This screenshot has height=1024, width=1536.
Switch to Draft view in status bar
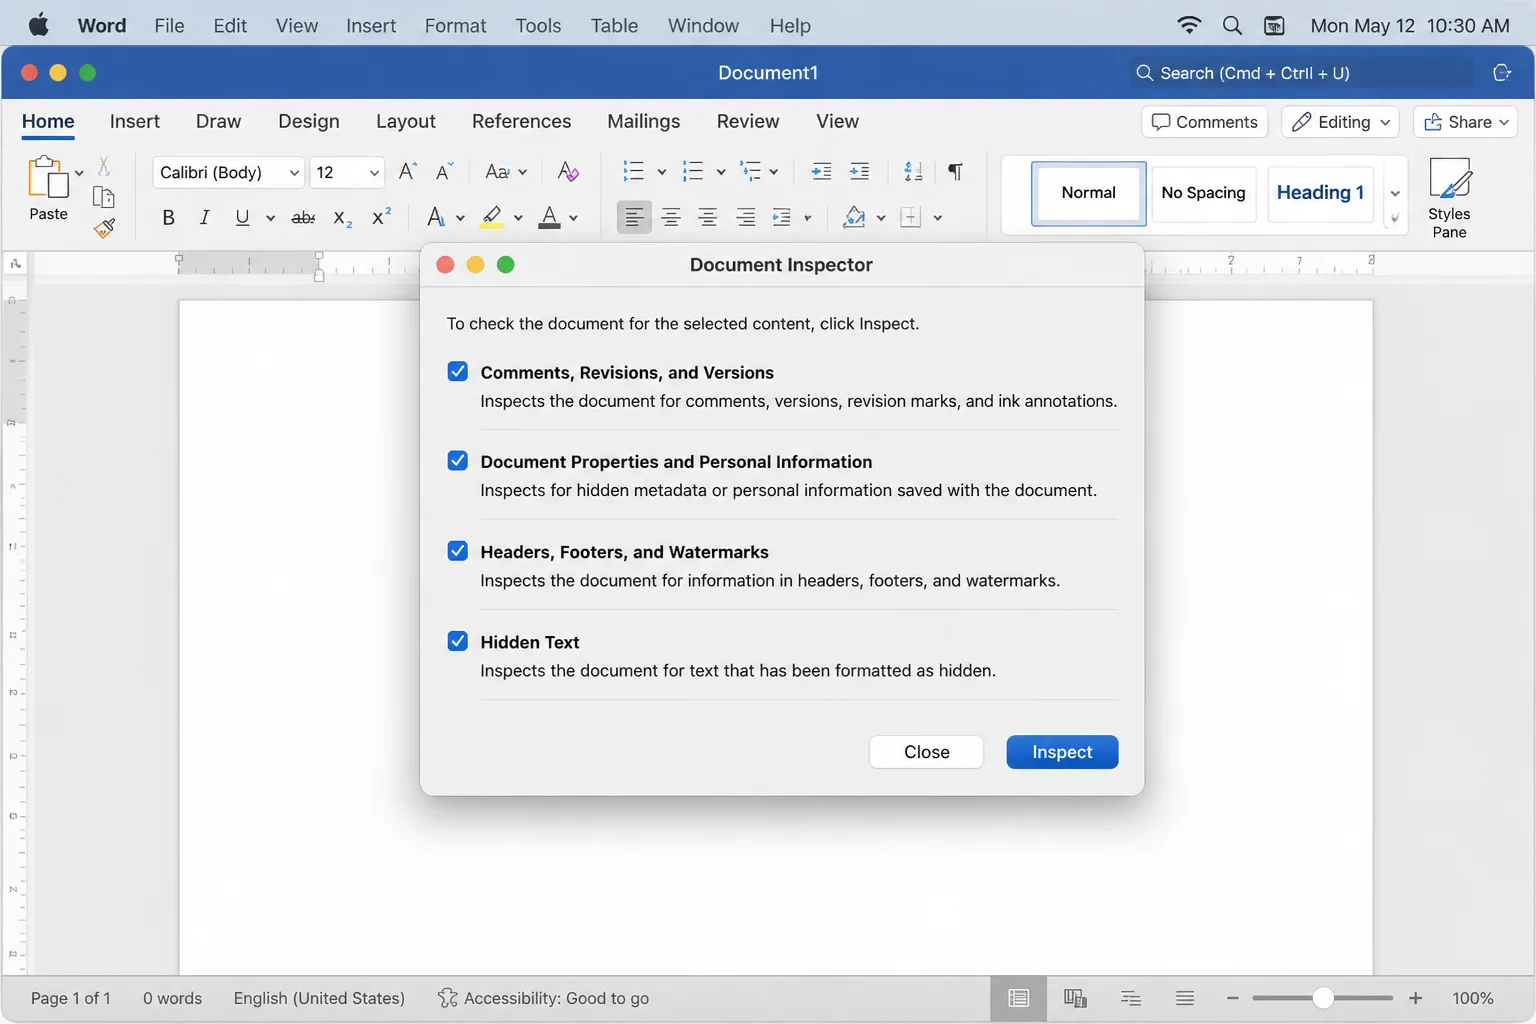pyautogui.click(x=1185, y=998)
